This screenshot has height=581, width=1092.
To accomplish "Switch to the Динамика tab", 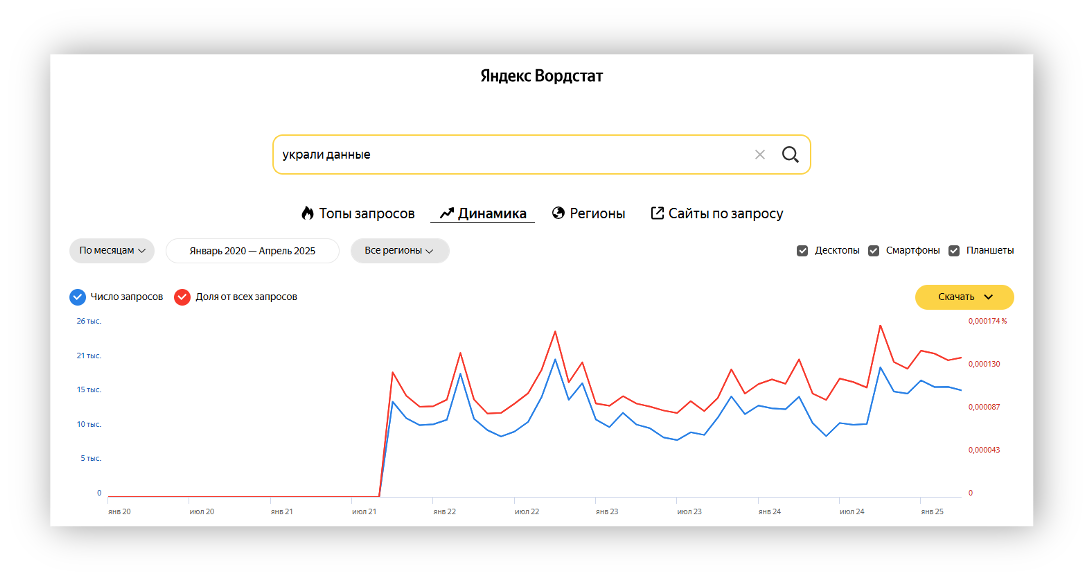I will tap(483, 213).
